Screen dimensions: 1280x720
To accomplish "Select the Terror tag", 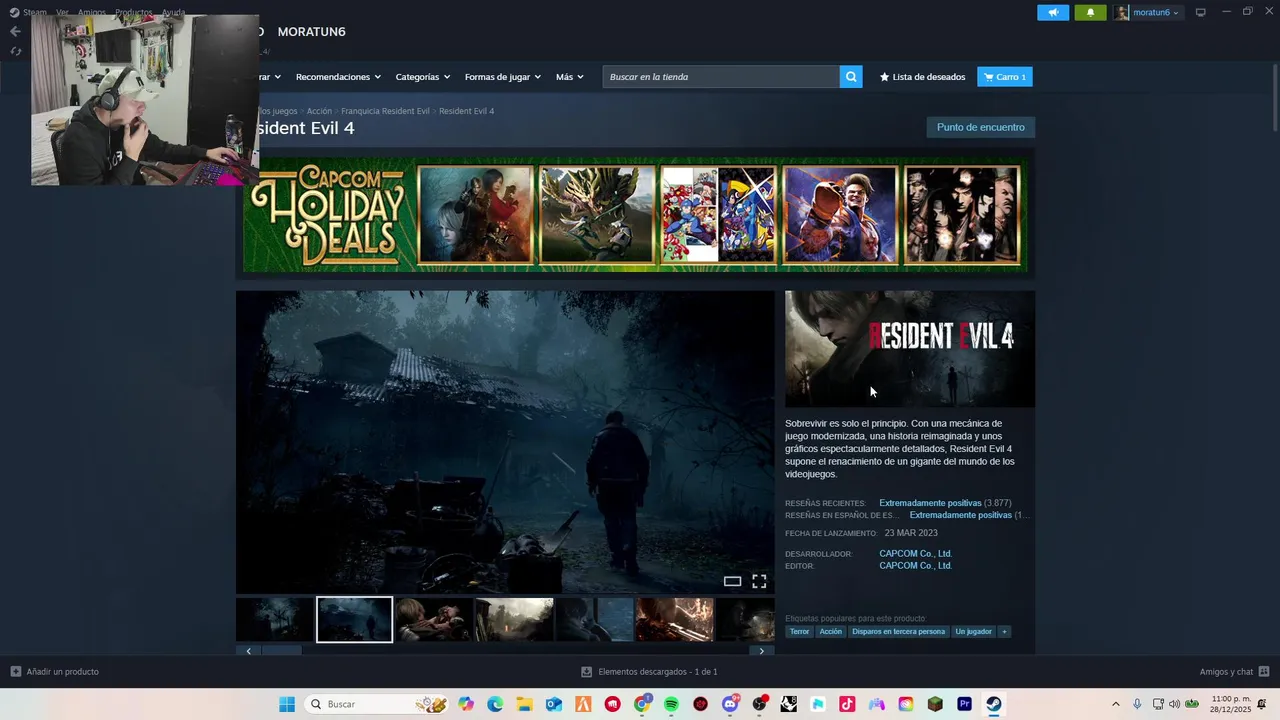I will (x=799, y=632).
